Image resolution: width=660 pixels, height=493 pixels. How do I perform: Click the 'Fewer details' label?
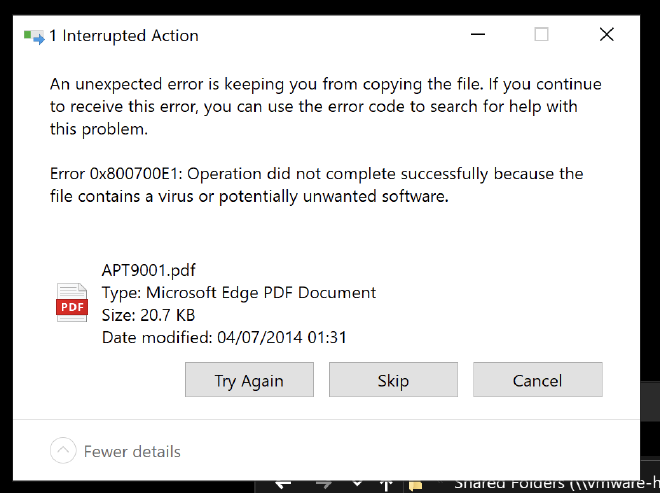(x=132, y=451)
